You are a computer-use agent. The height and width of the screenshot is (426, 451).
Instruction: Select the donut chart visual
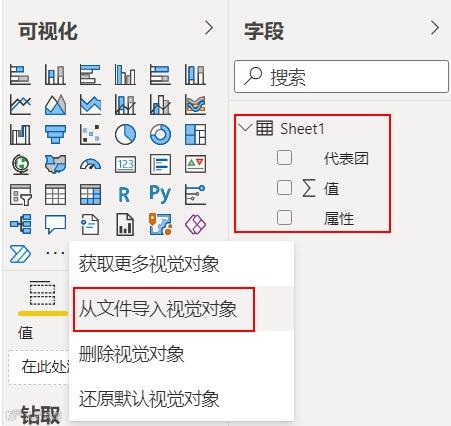[160, 134]
